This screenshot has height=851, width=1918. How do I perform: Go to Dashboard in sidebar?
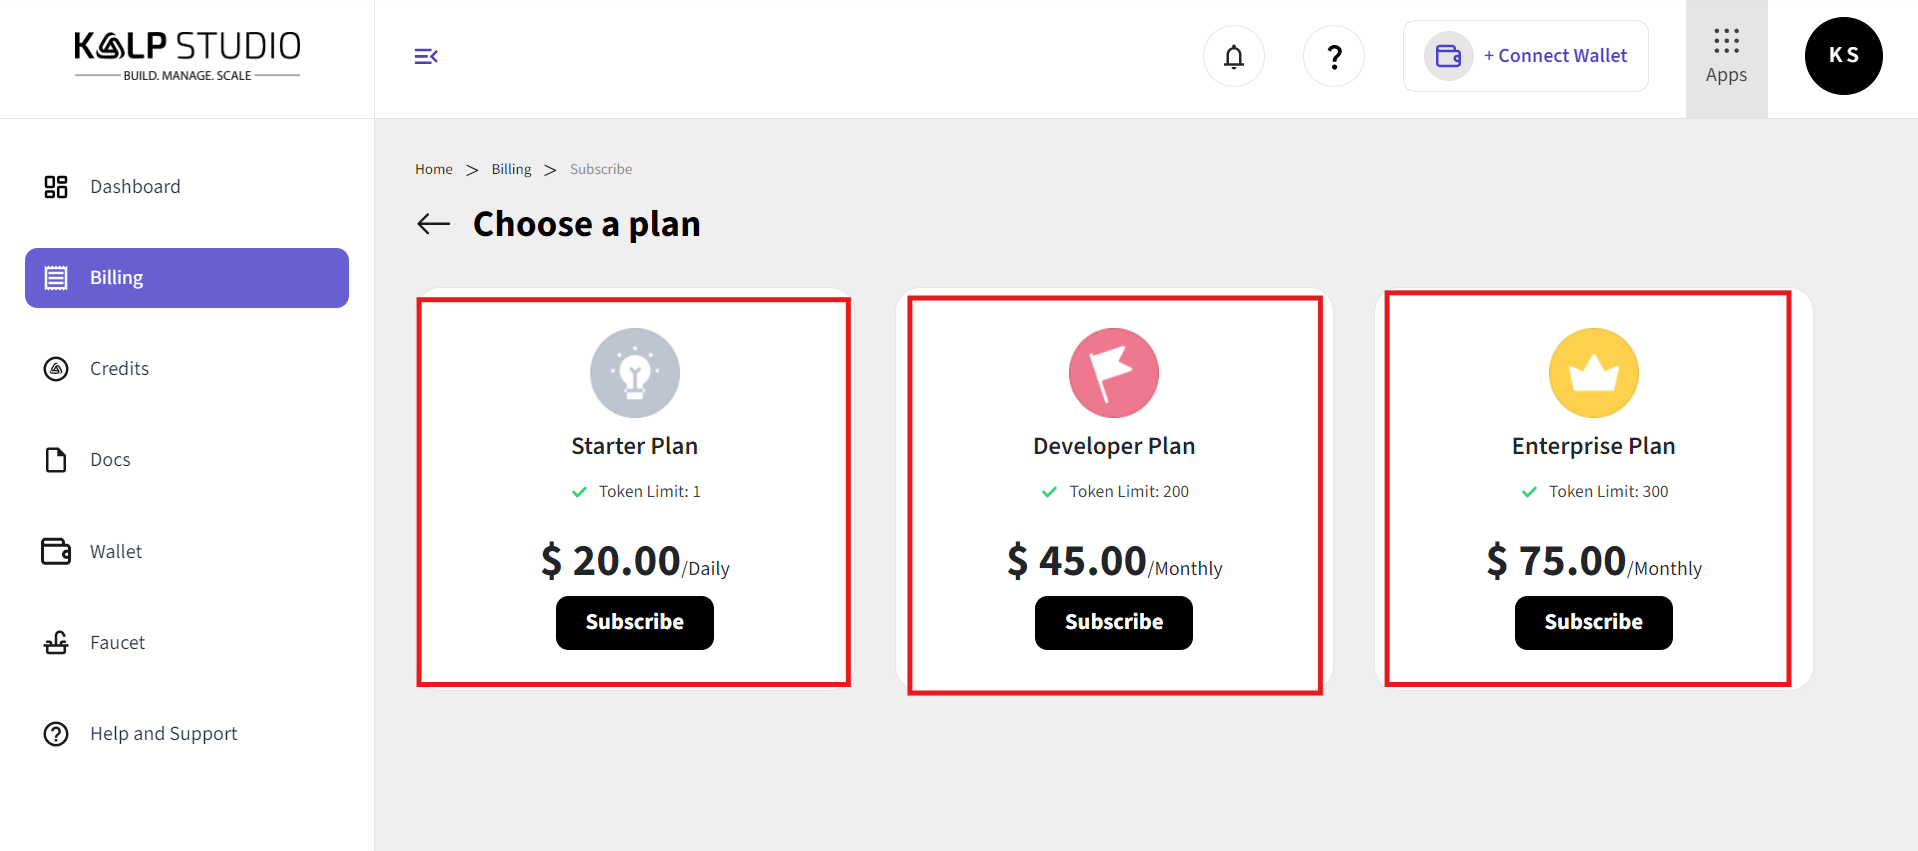[x=135, y=187]
